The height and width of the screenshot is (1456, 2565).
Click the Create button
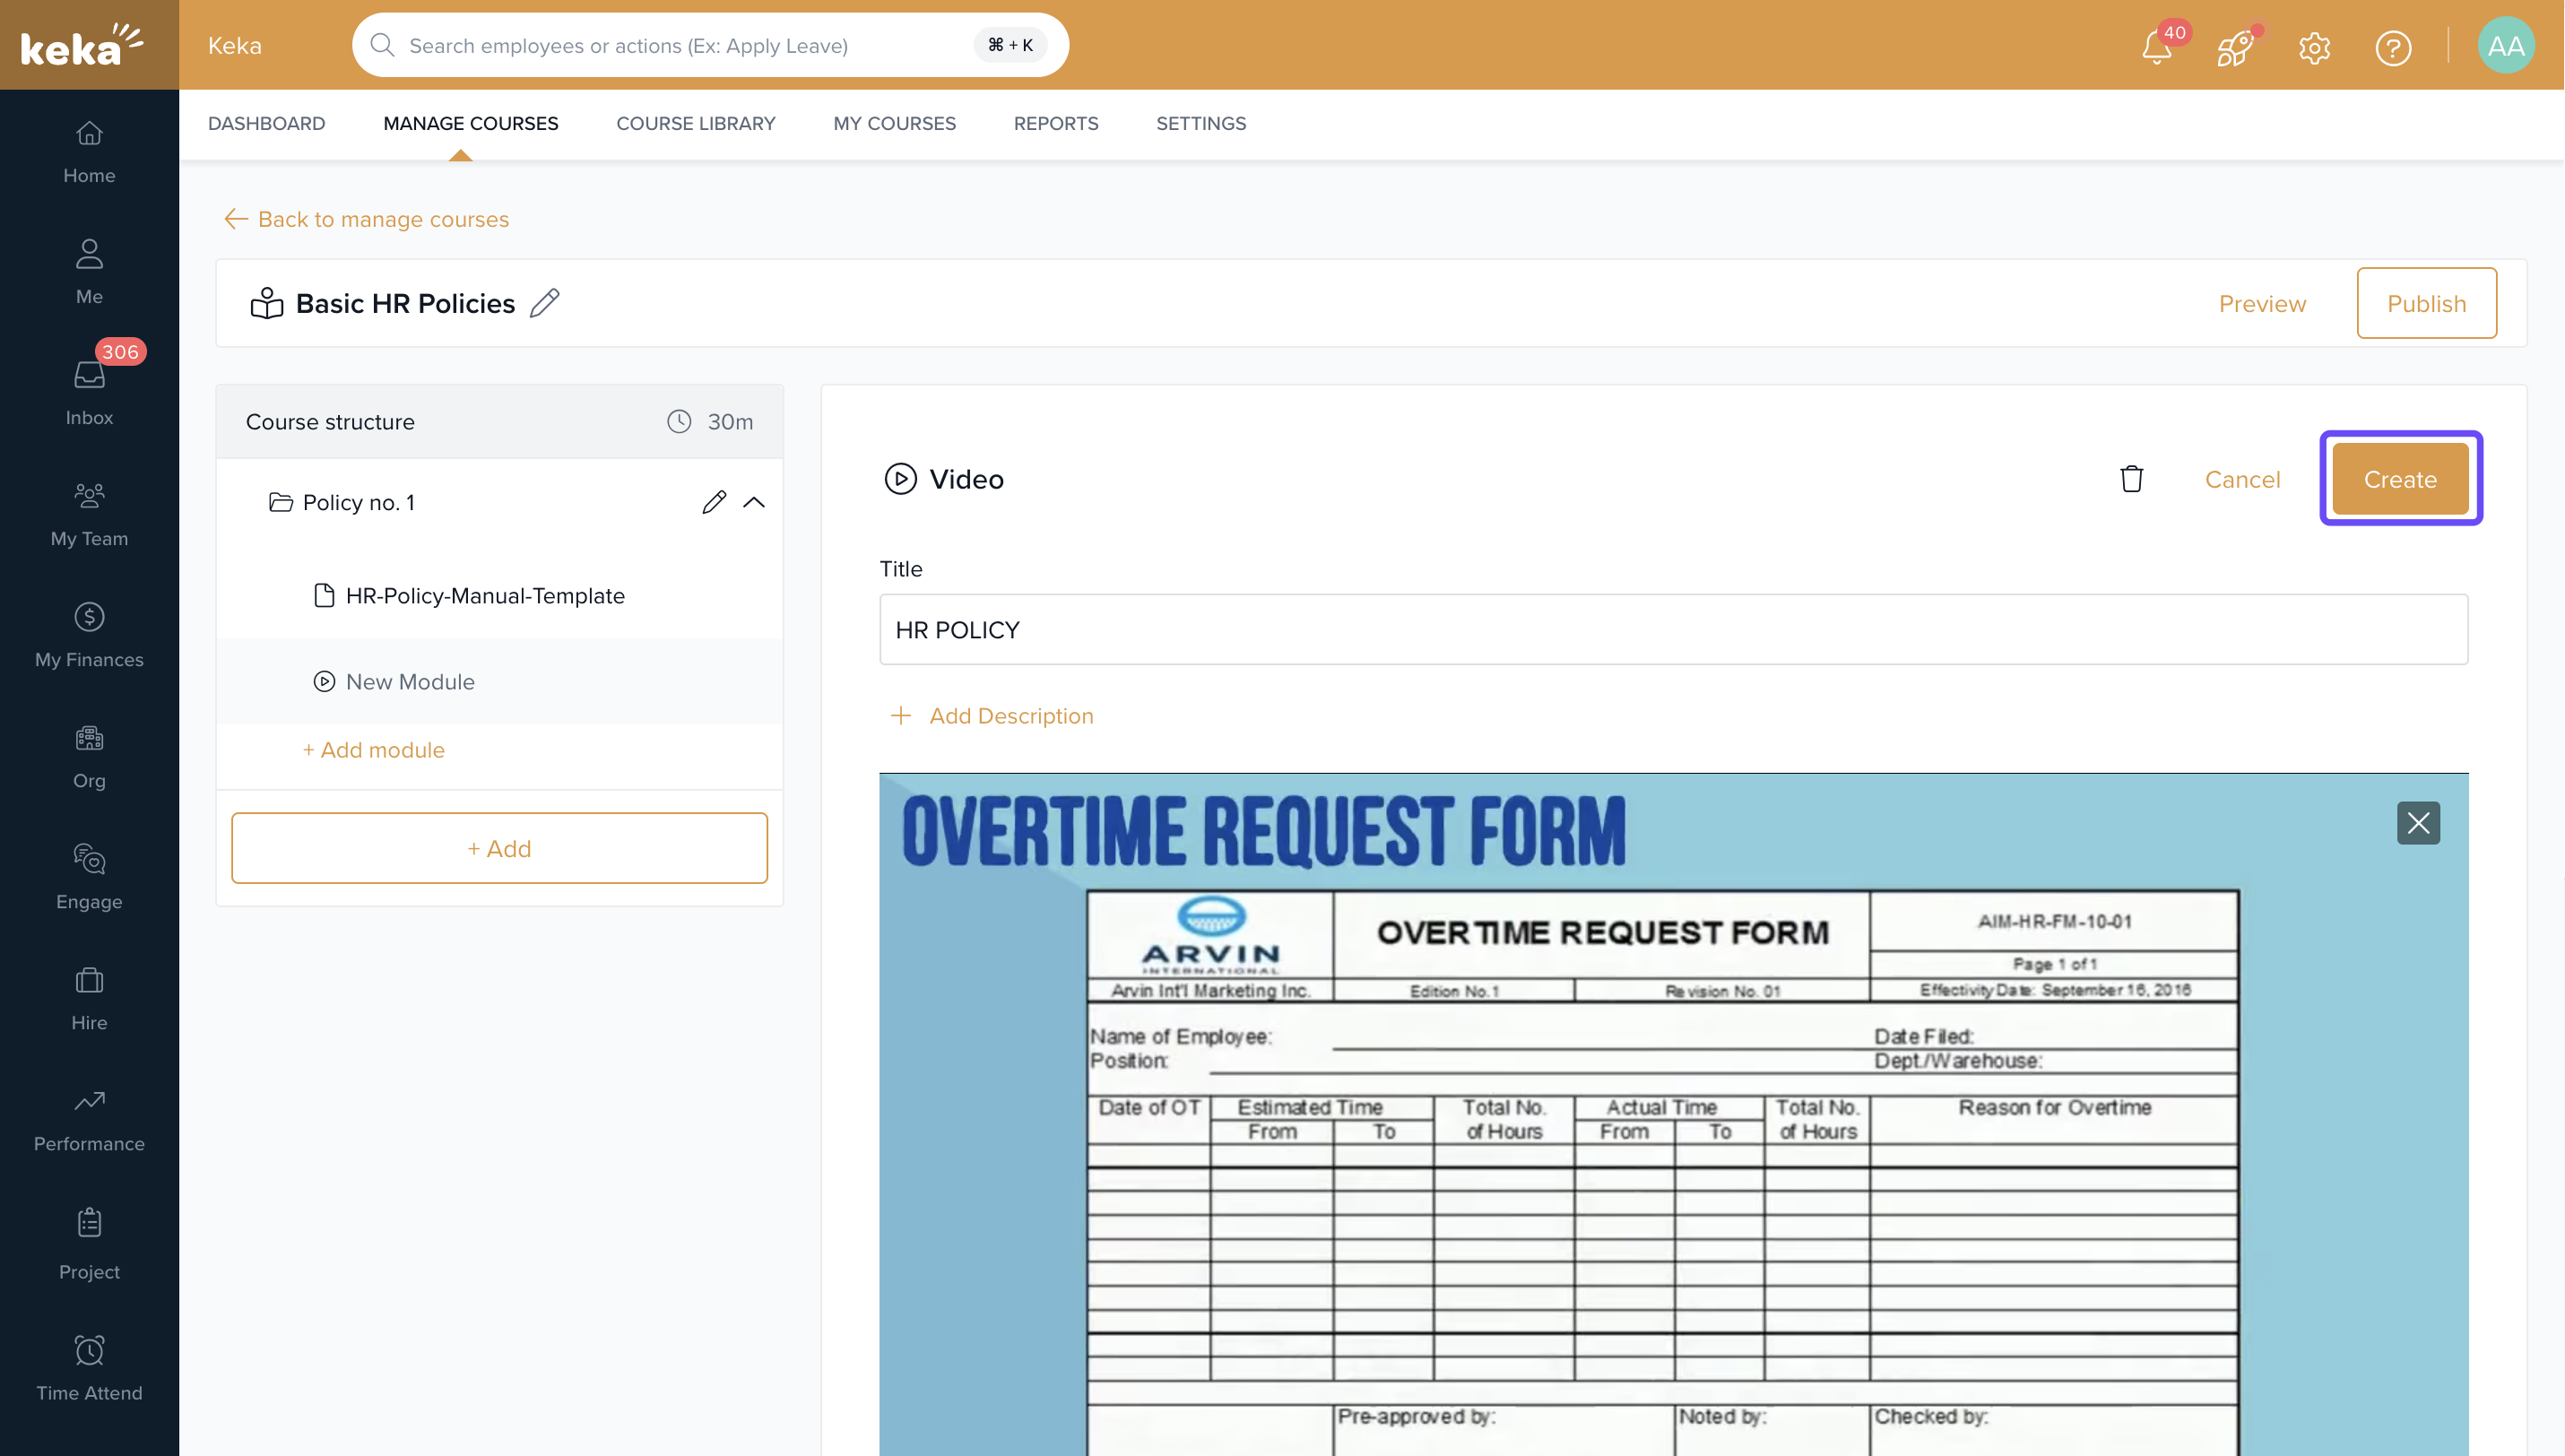coord(2399,479)
